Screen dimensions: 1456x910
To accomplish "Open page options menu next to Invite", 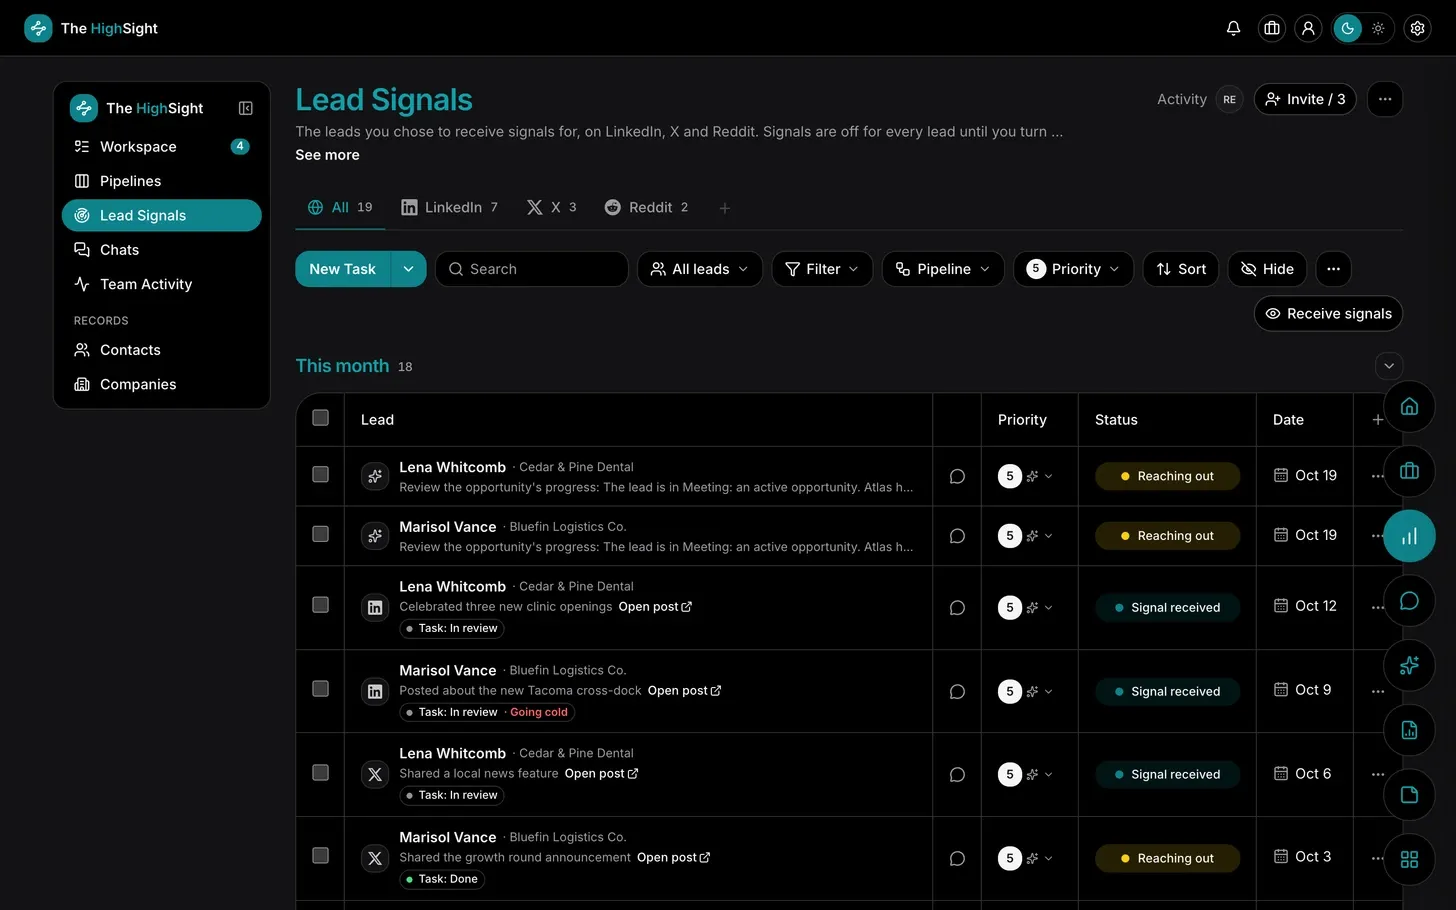I will coord(1385,99).
